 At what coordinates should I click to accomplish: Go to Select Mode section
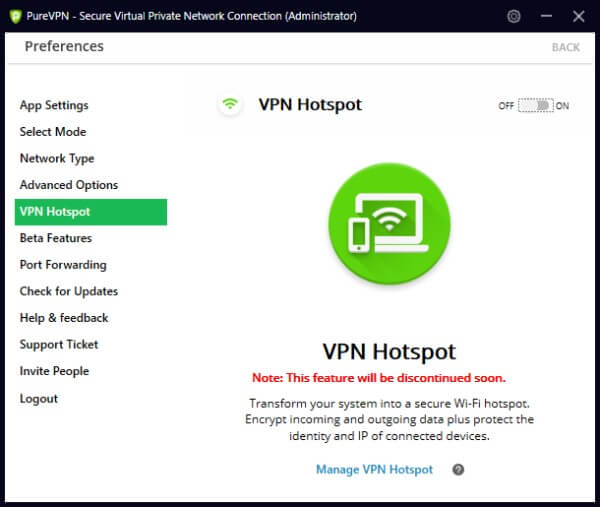53,132
